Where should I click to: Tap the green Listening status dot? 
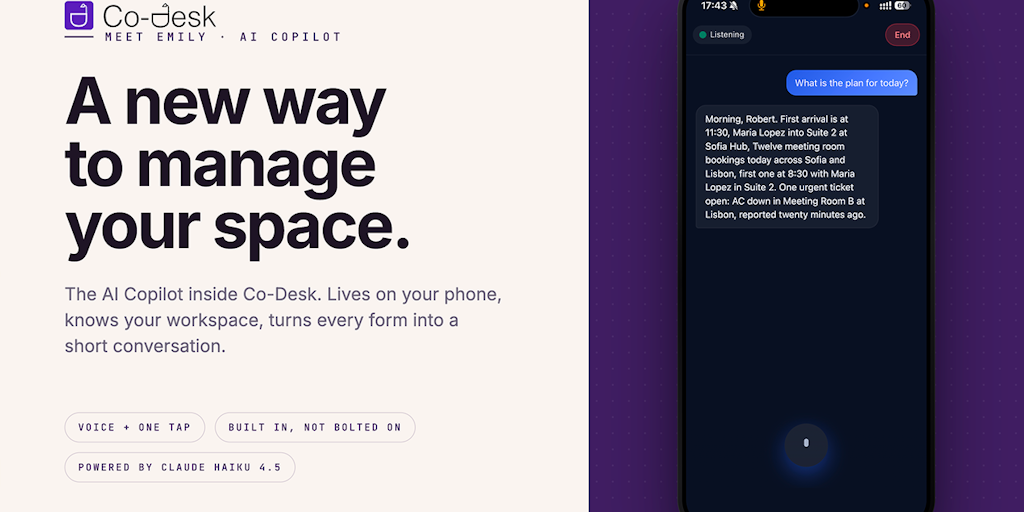[x=703, y=35]
